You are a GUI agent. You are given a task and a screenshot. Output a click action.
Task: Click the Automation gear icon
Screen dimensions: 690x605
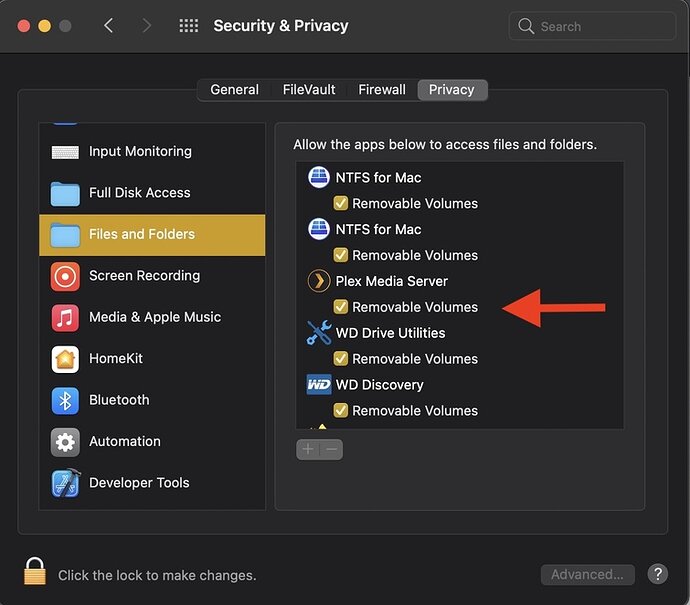pyautogui.click(x=65, y=442)
